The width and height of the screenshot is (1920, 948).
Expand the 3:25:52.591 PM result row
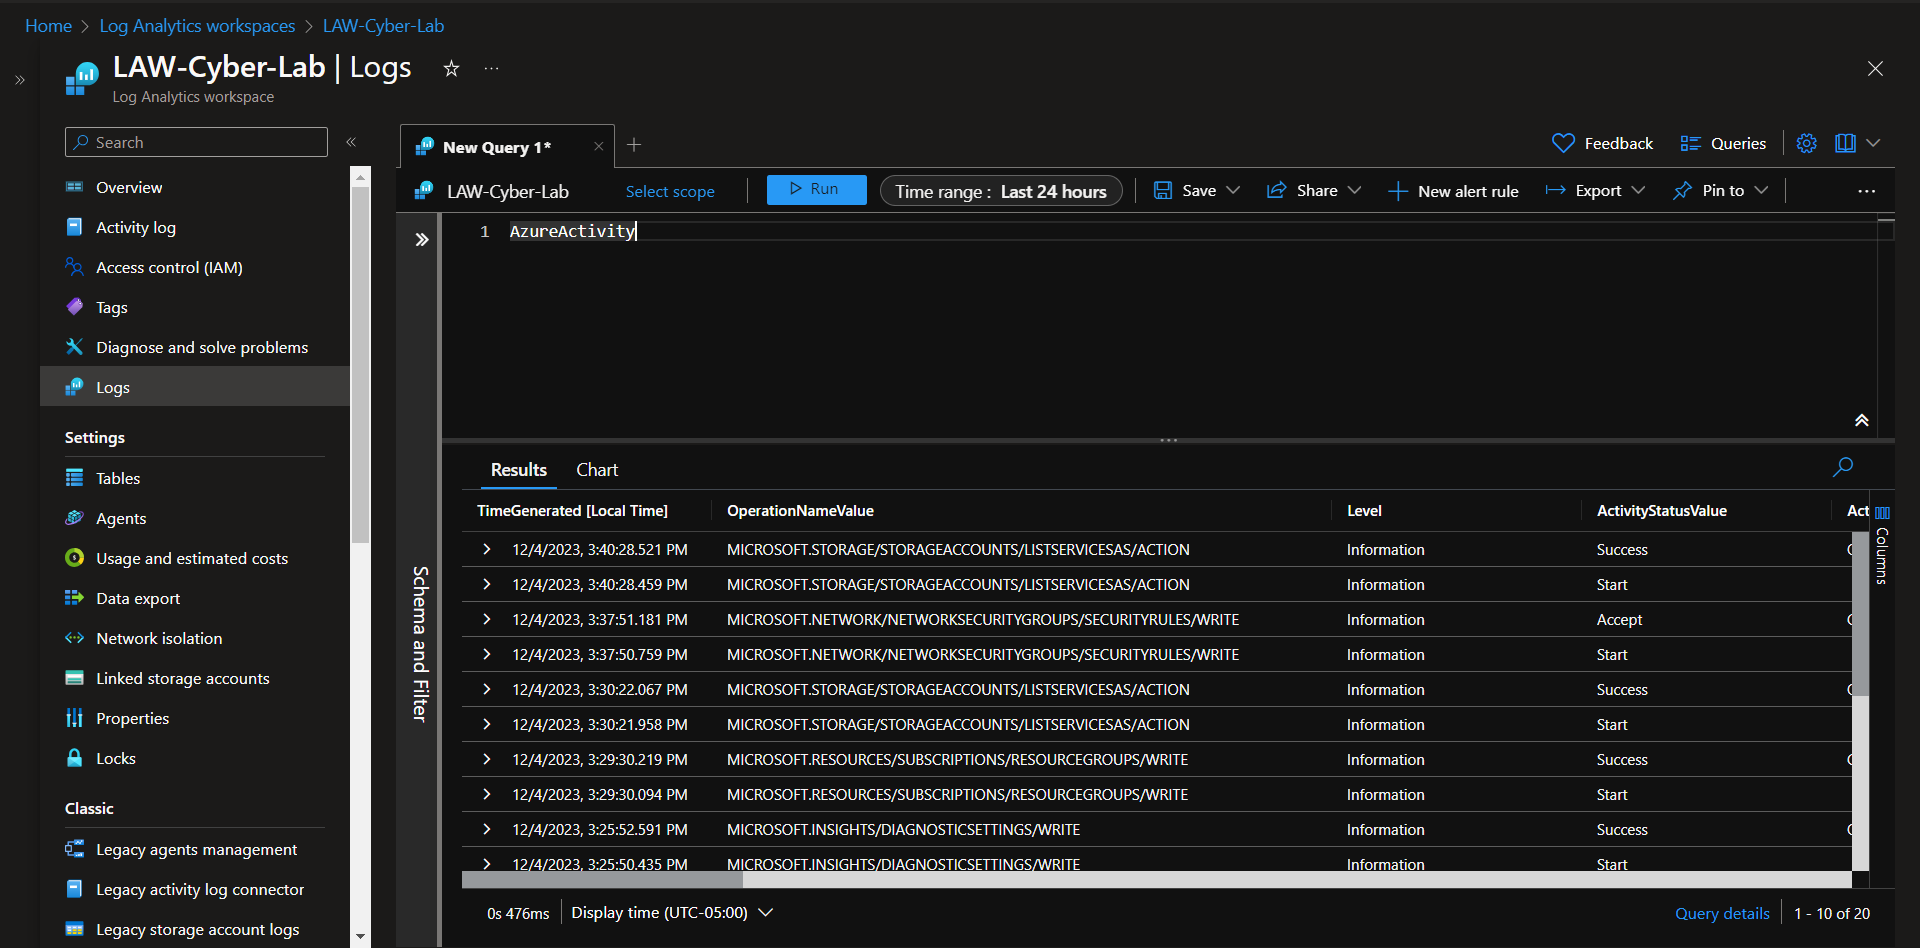[x=487, y=829]
